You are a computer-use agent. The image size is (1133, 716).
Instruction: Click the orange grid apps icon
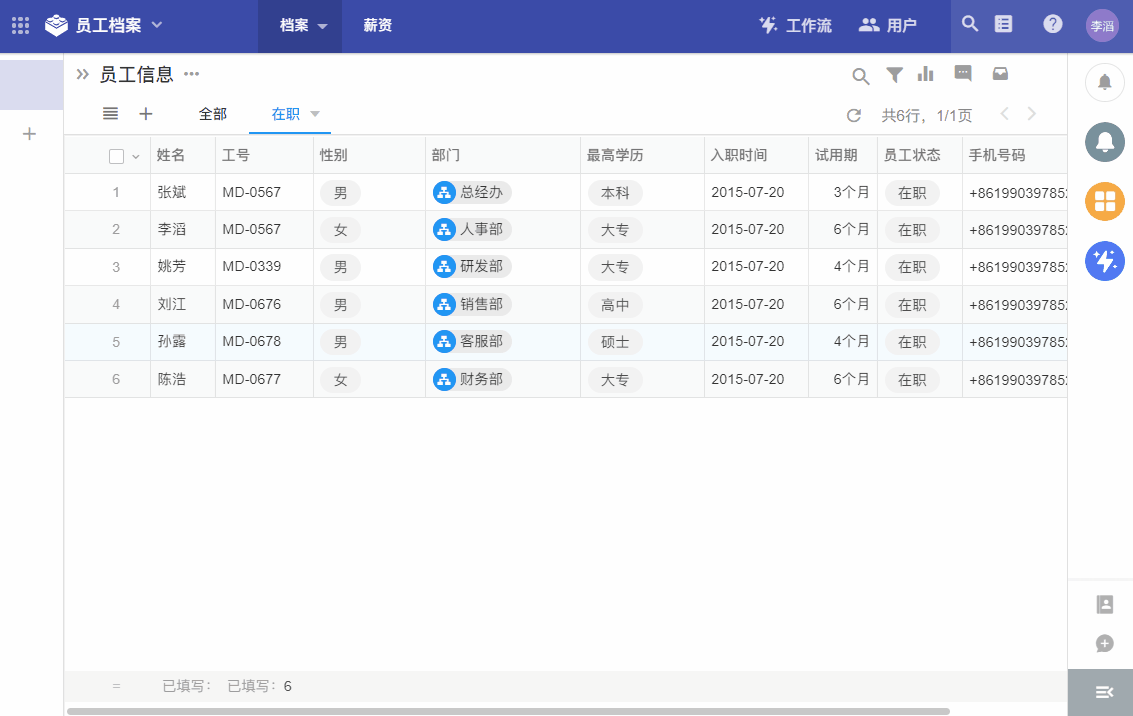point(1105,201)
